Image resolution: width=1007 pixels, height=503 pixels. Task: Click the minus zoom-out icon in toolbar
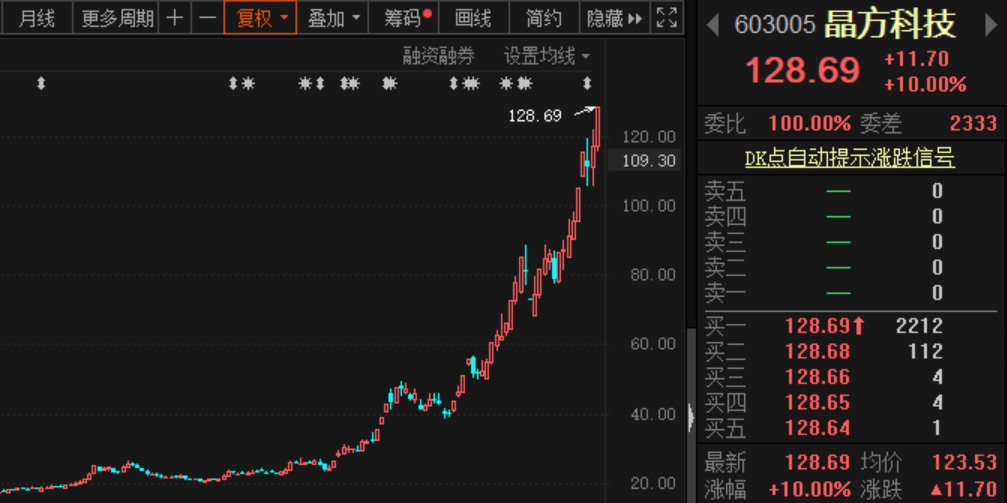(207, 18)
